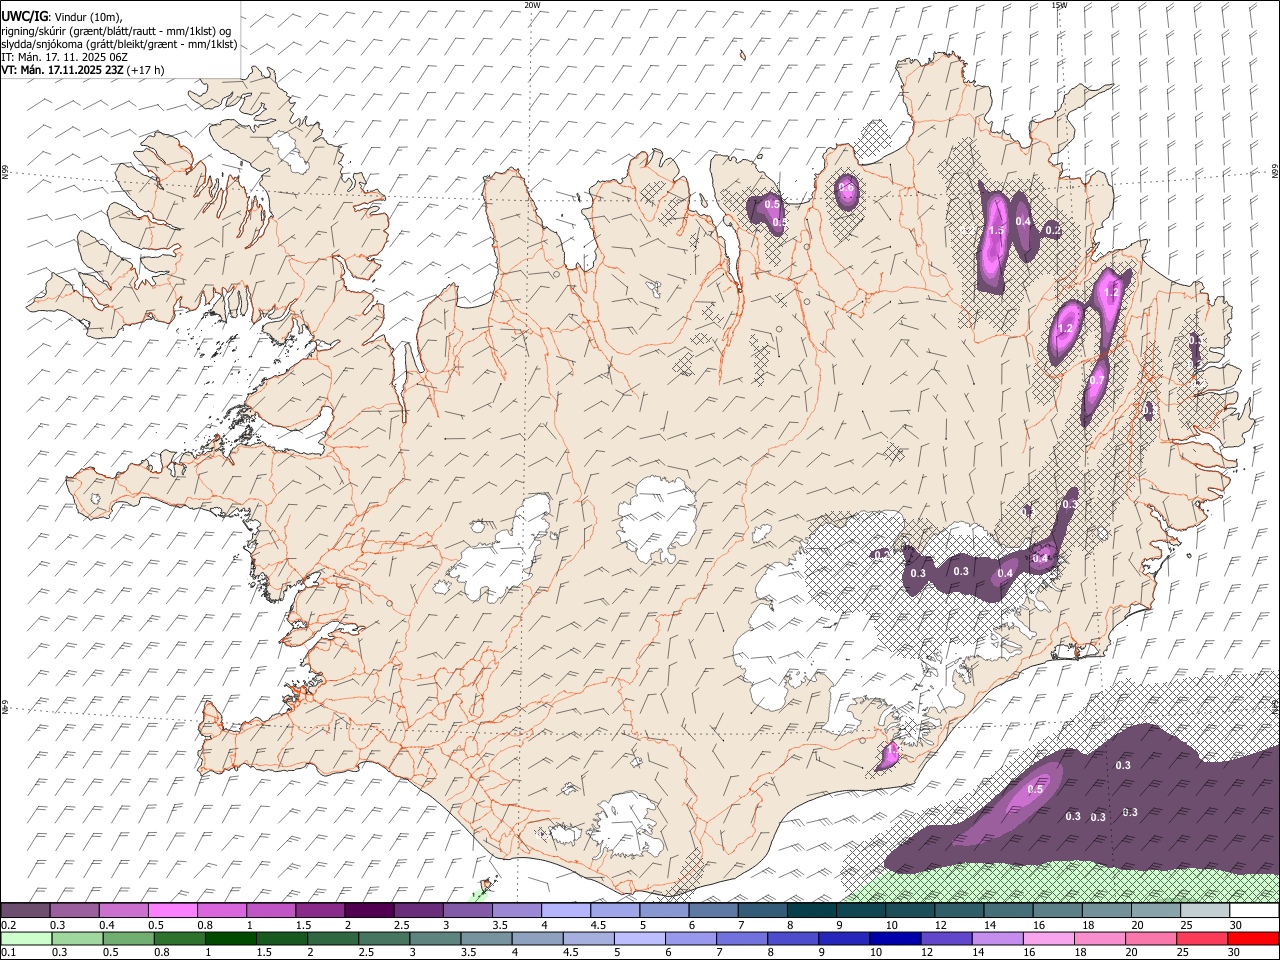Click the light pink 16 swatch in bottom legend row

[1049, 939]
